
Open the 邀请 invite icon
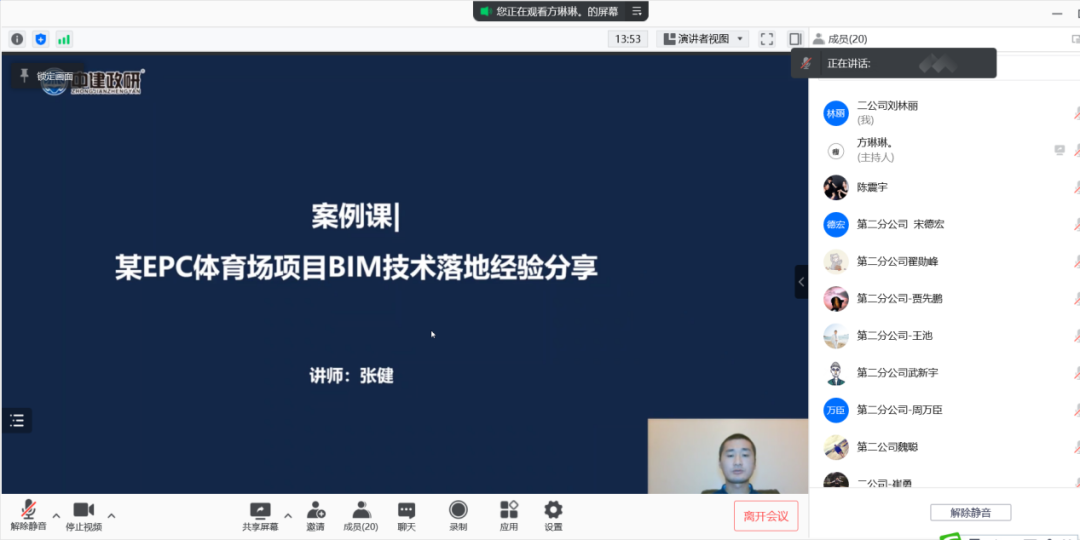[x=316, y=515]
